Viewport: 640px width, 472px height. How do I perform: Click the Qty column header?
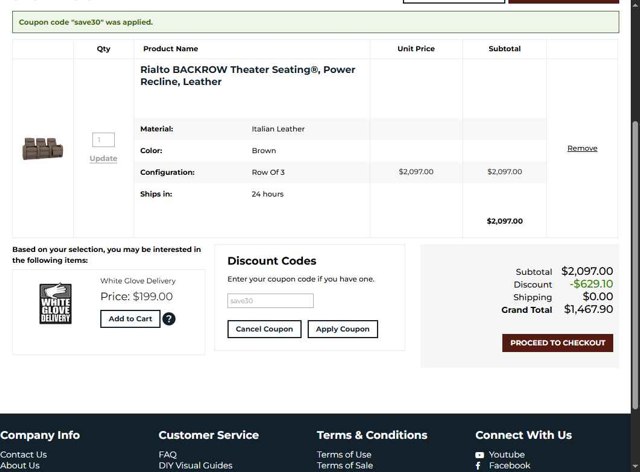coord(103,49)
